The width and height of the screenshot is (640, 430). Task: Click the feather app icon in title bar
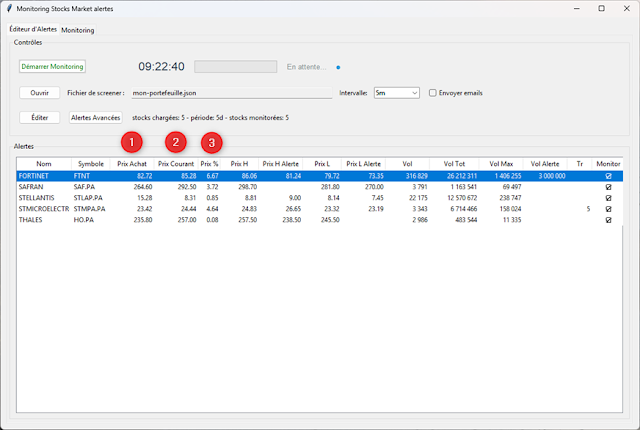[9, 8]
